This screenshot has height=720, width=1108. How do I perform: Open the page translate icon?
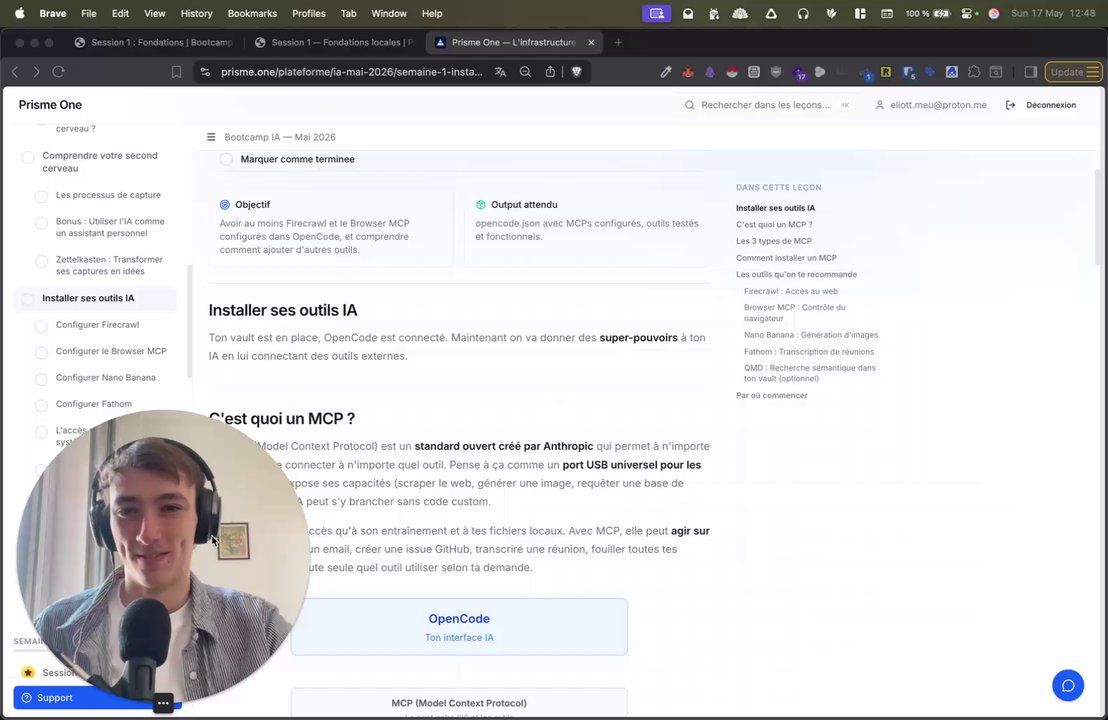point(500,72)
